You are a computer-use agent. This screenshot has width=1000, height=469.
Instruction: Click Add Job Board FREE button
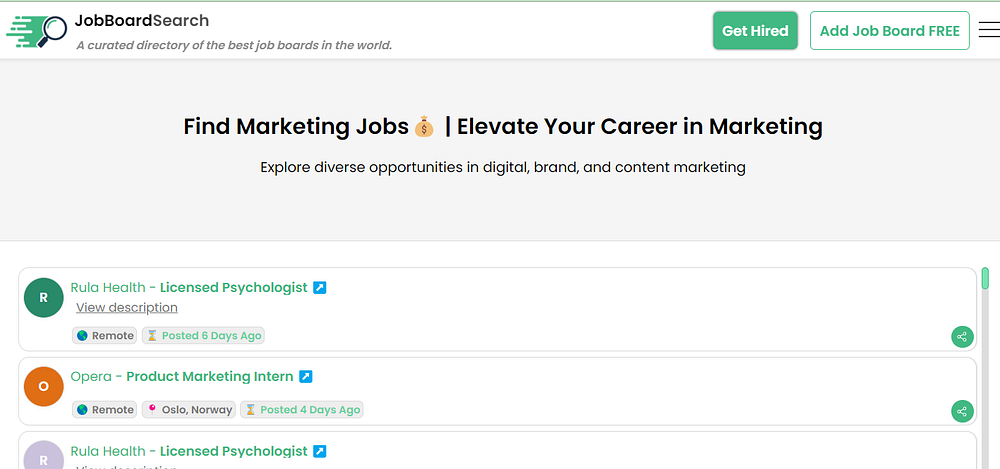889,31
